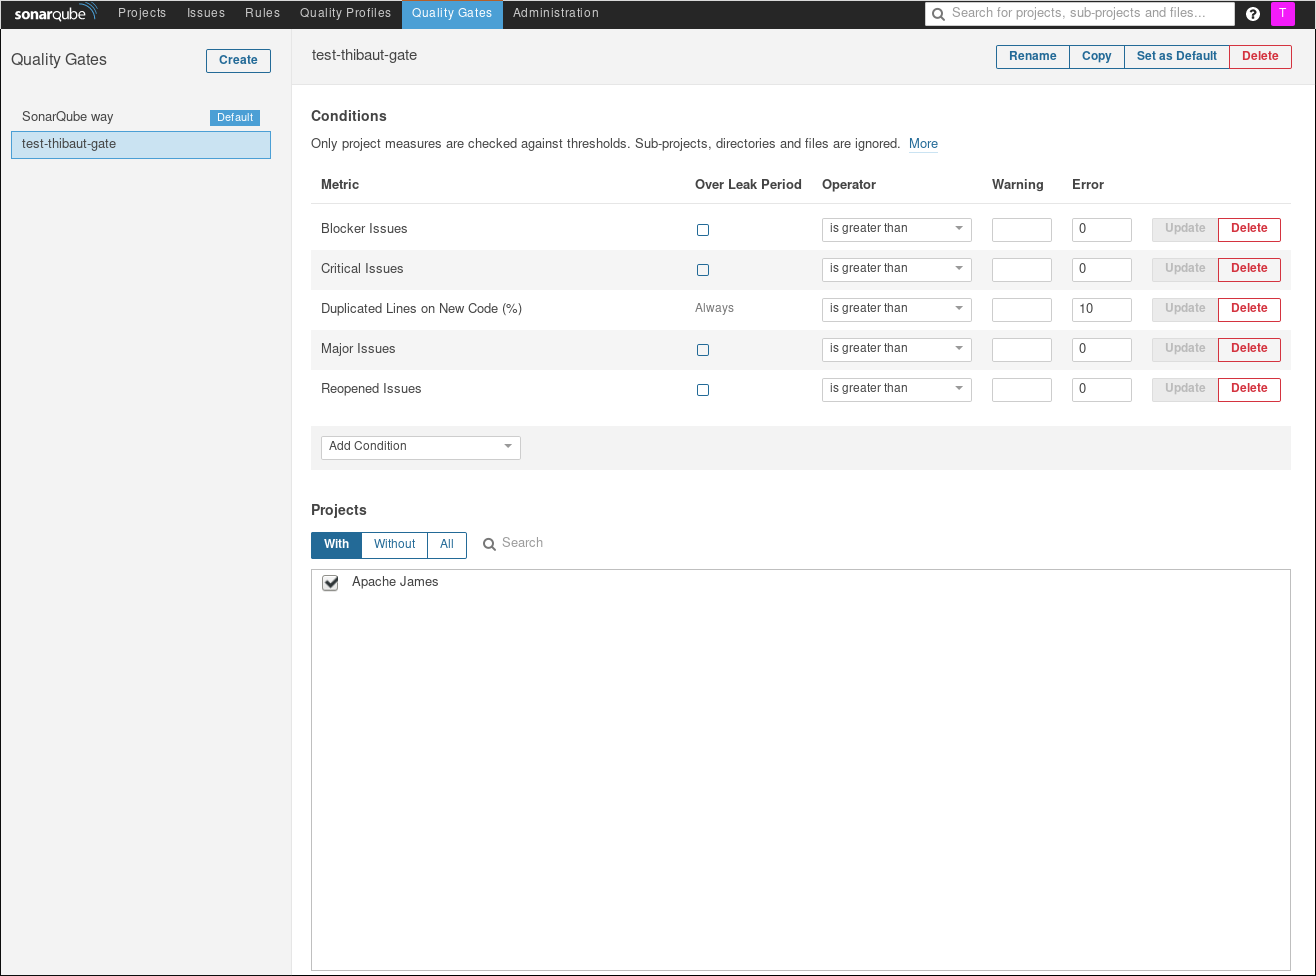Enable Over Leak Period for Major Issues

point(703,350)
